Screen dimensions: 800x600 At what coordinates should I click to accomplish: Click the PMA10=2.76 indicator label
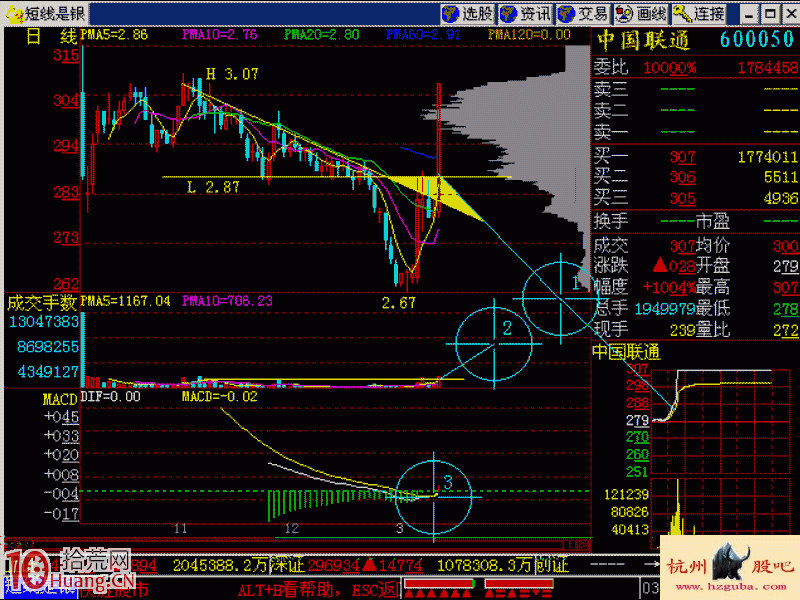(220, 35)
